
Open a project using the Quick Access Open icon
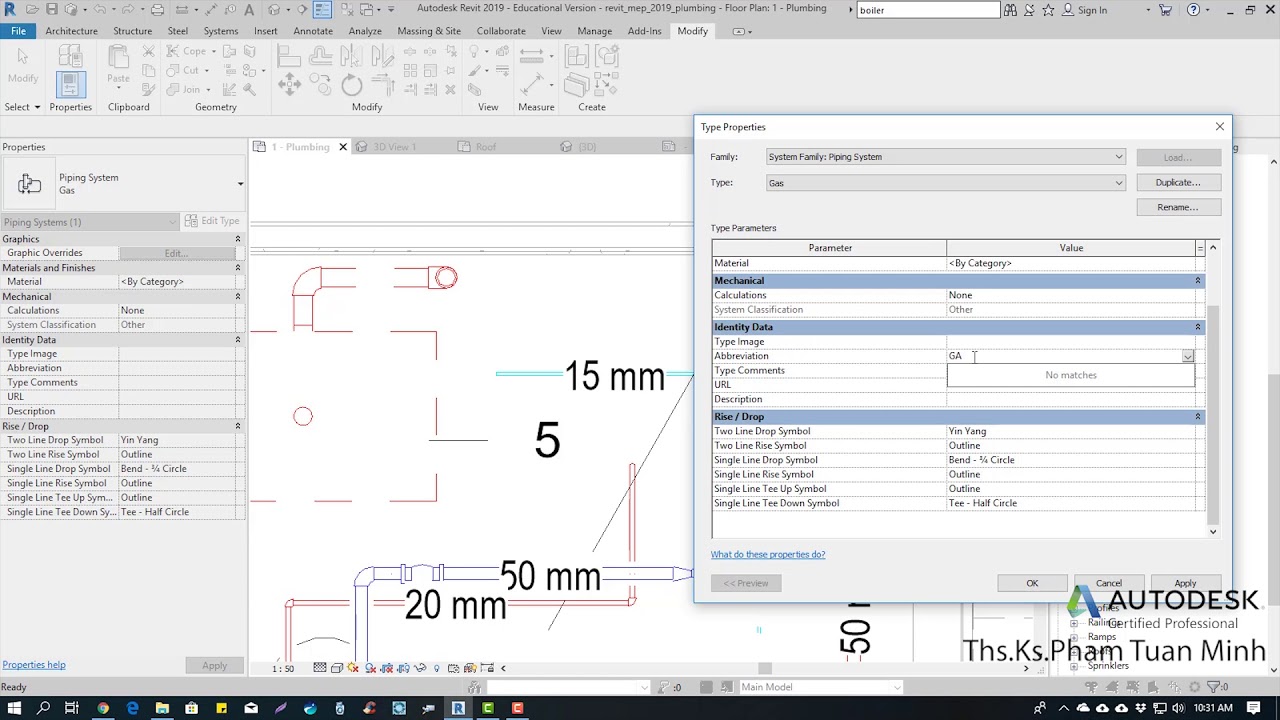click(31, 10)
